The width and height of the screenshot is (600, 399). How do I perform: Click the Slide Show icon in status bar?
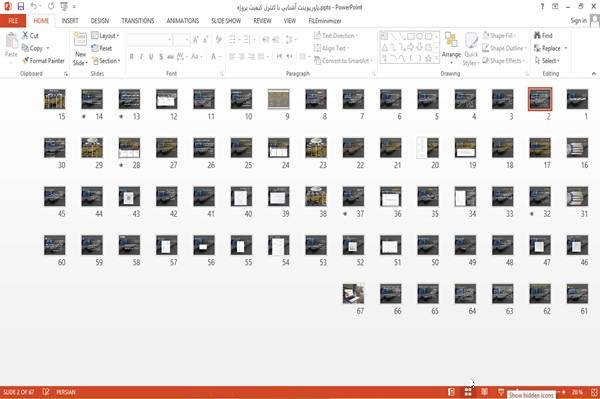[501, 392]
